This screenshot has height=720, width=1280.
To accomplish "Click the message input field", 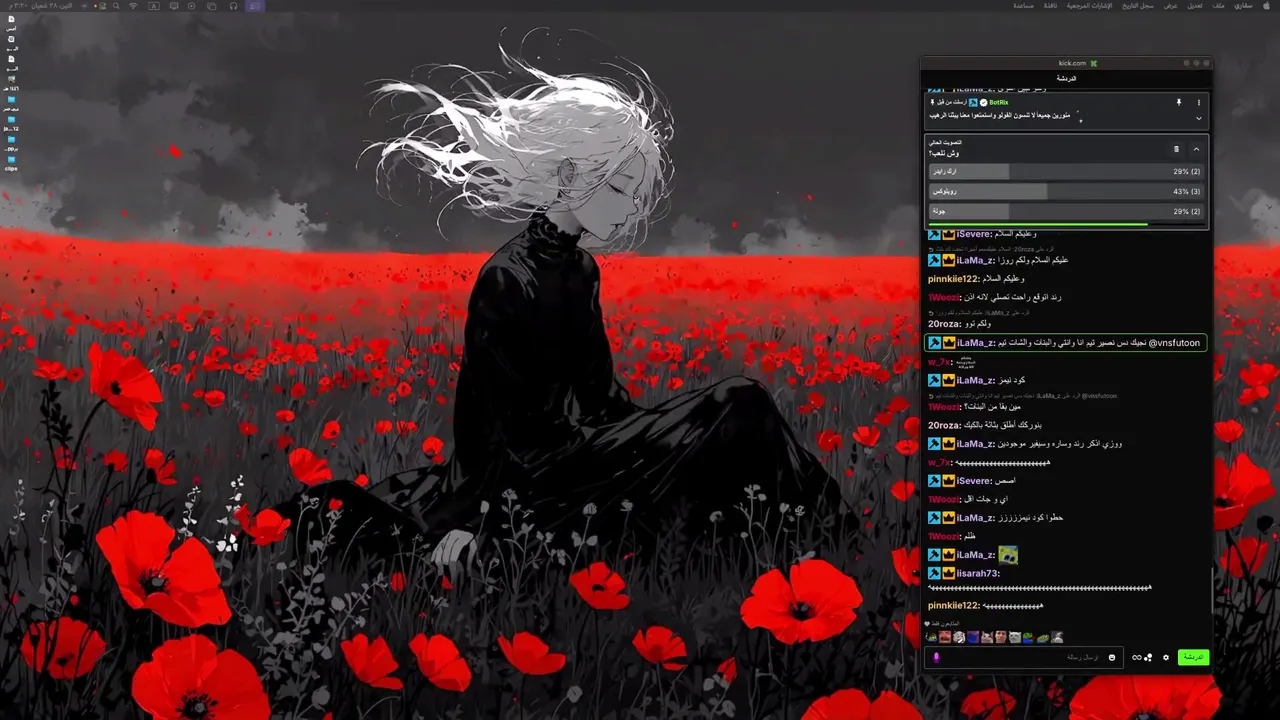I will pos(1025,657).
